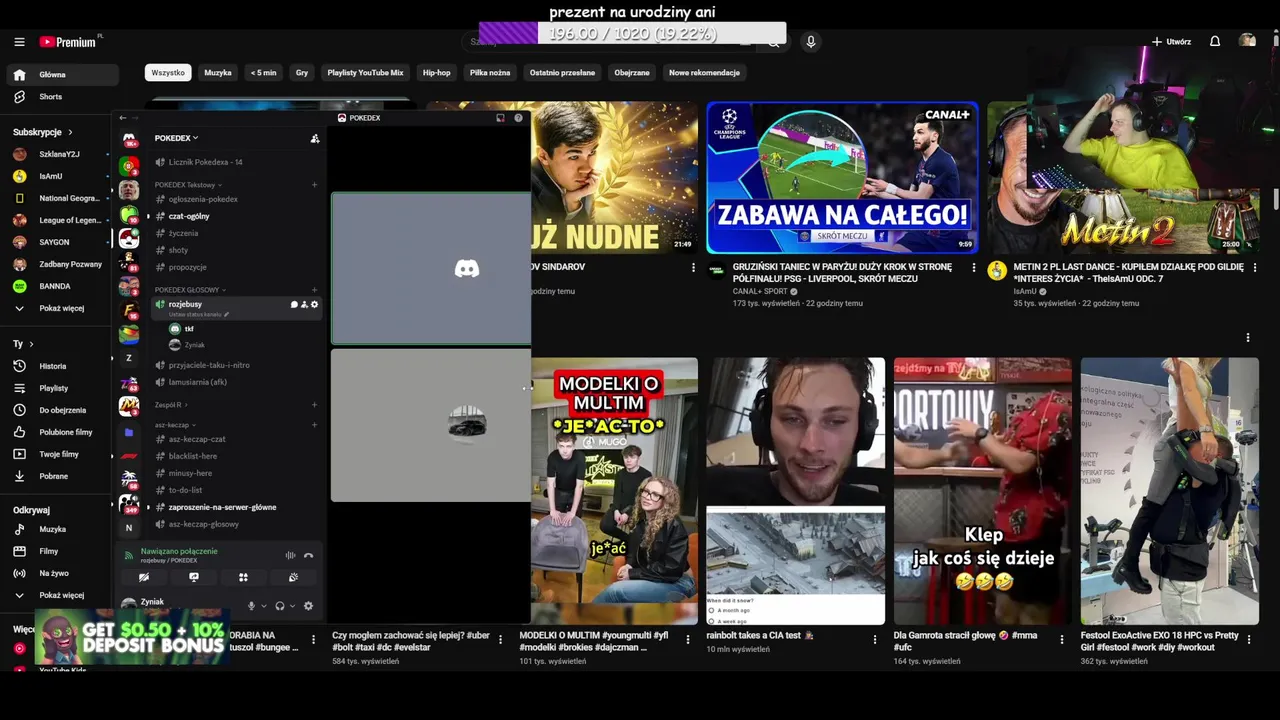This screenshot has height=720, width=1280.
Task: Open the rainbolt takes a CIA test short
Action: click(796, 491)
